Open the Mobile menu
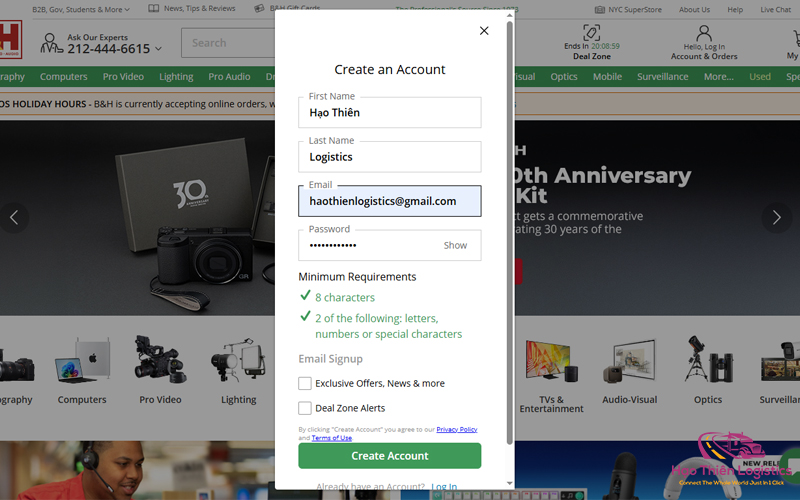Screen dimensions: 800x500 607,77
